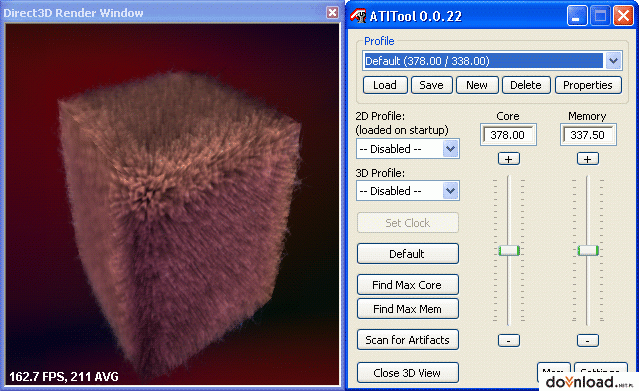The image size is (639, 391).
Task: Start Find Max Core
Action: point(408,285)
